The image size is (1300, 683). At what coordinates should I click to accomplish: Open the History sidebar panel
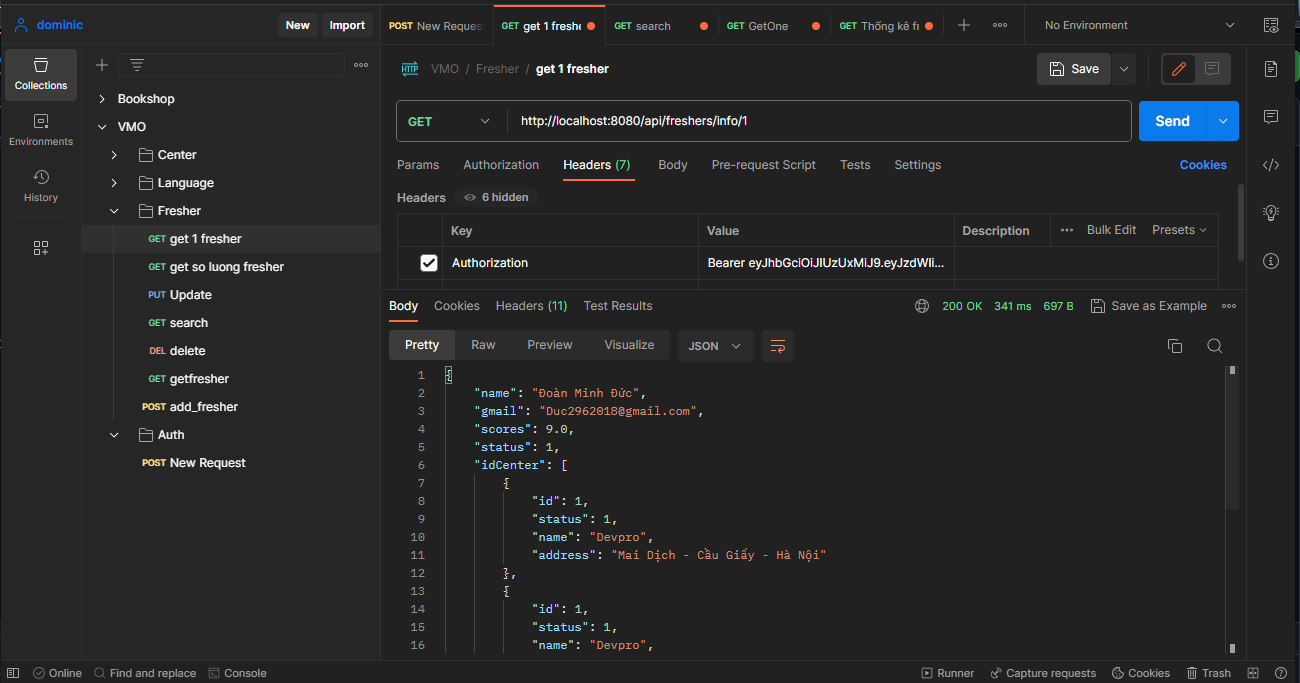pyautogui.click(x=40, y=188)
